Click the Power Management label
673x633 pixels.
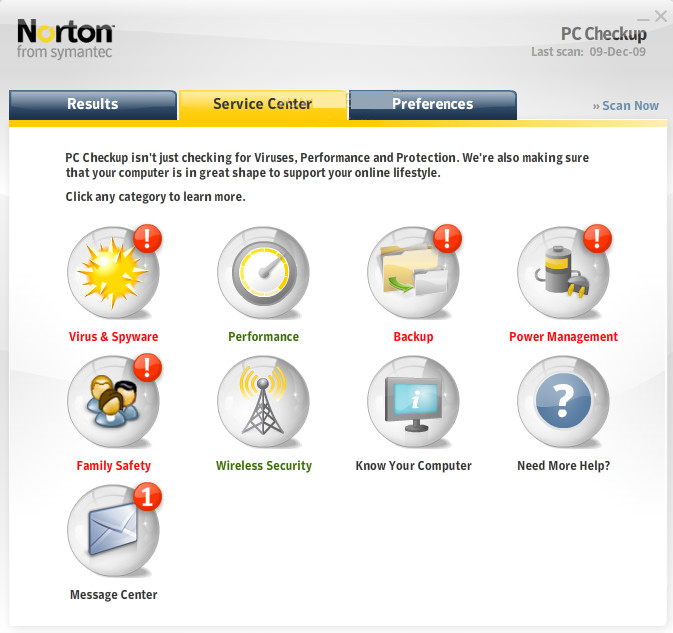tap(564, 337)
